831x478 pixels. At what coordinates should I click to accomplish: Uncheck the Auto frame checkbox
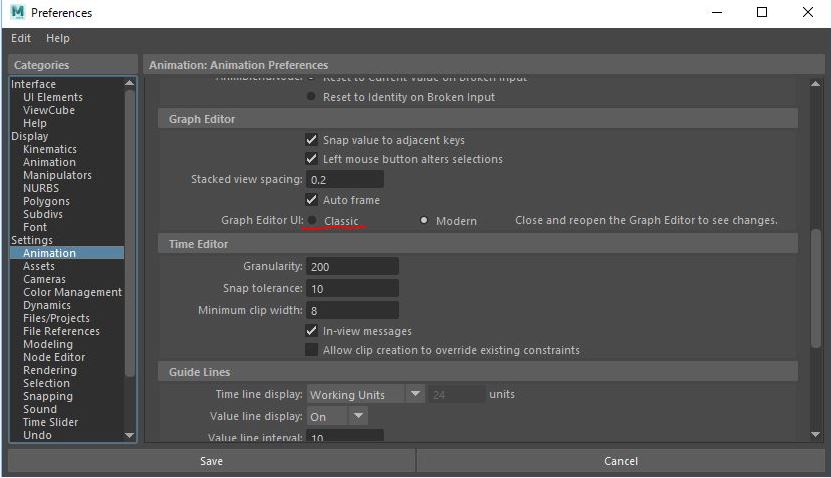pyautogui.click(x=312, y=200)
